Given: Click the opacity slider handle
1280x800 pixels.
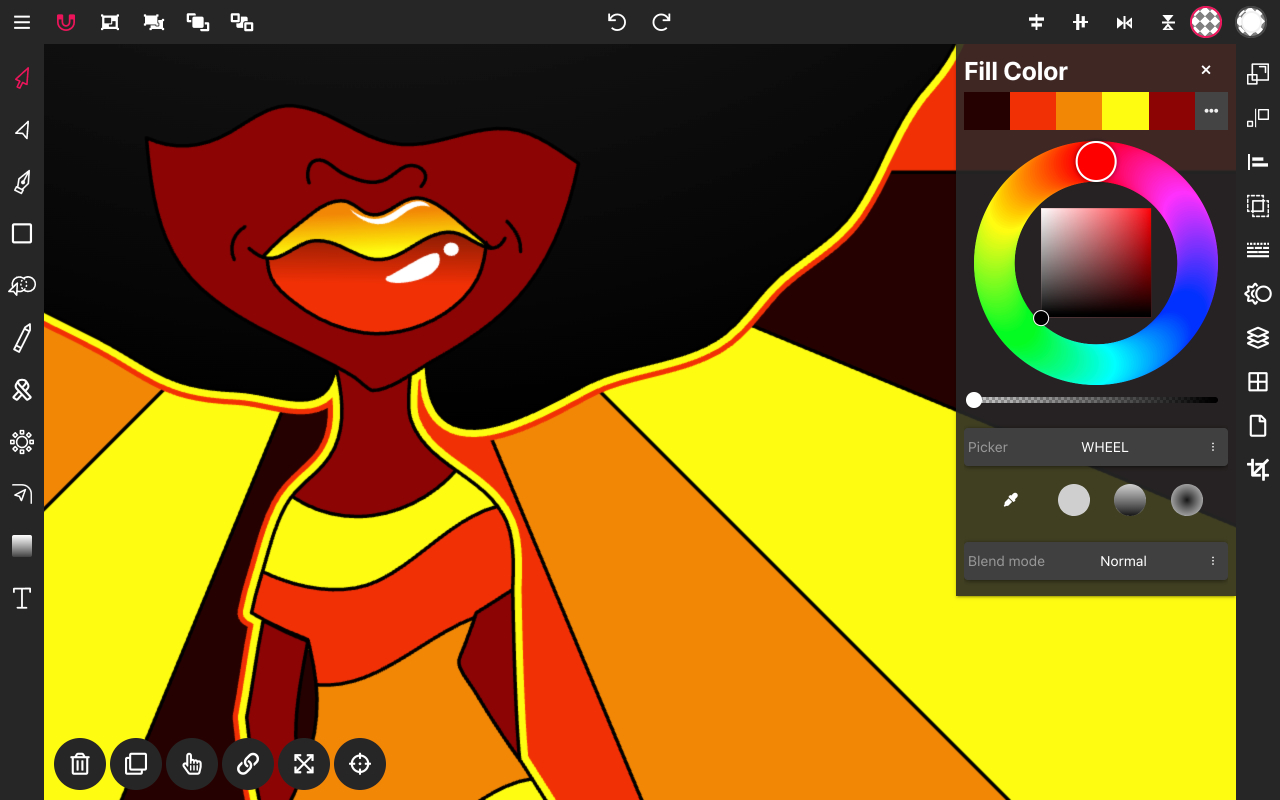Looking at the screenshot, I should point(974,400).
